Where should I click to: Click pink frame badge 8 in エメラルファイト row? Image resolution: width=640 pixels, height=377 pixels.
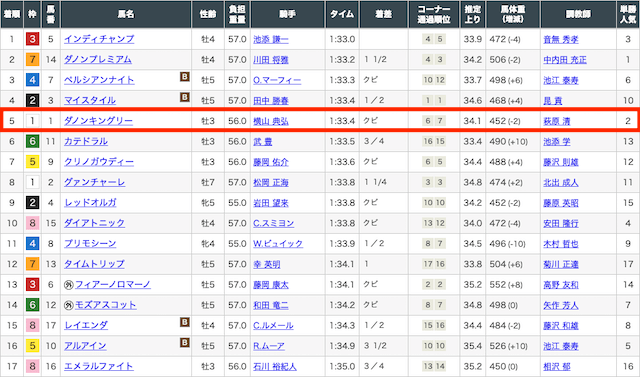(32, 366)
